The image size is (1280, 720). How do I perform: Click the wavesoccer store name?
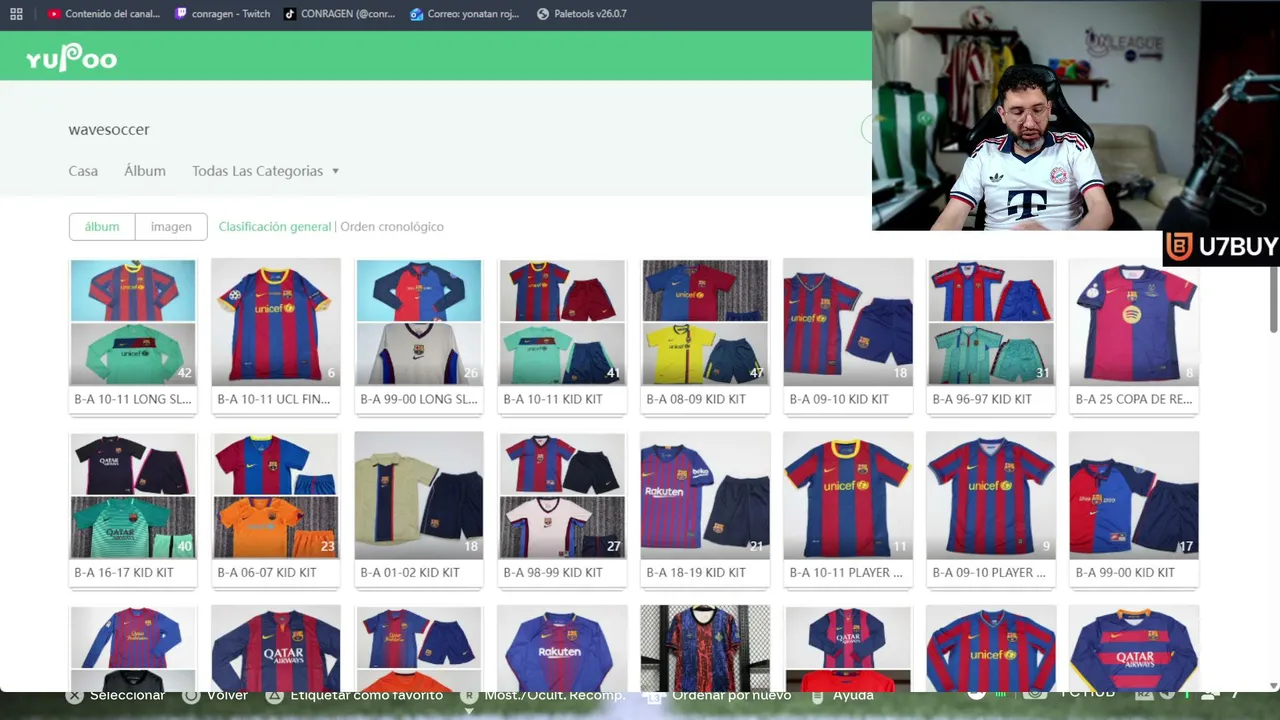coord(109,129)
